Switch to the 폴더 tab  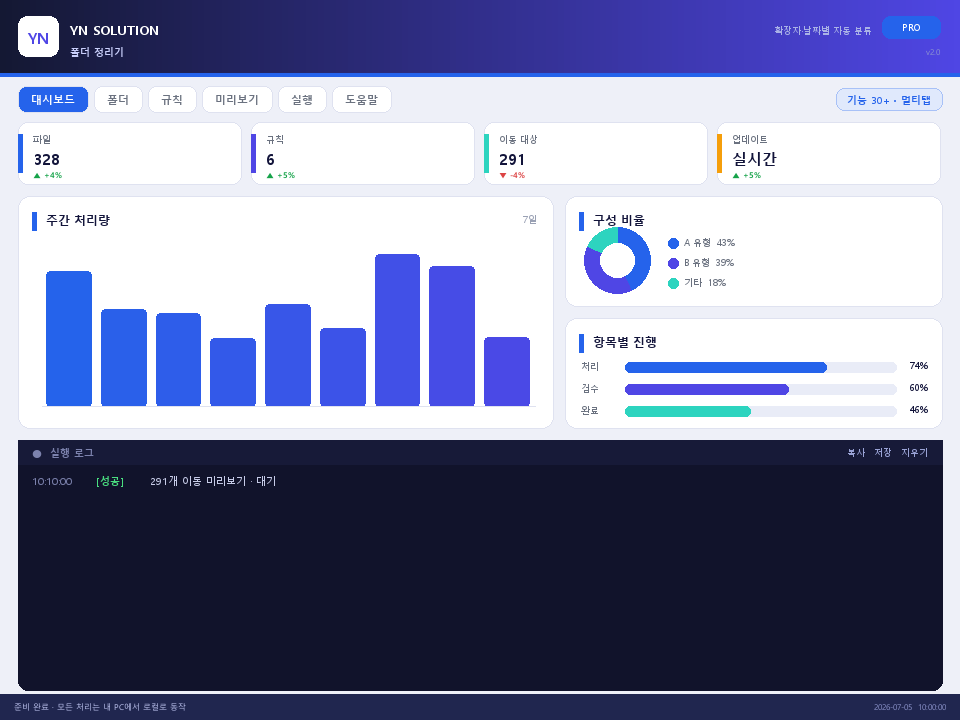(x=118, y=100)
